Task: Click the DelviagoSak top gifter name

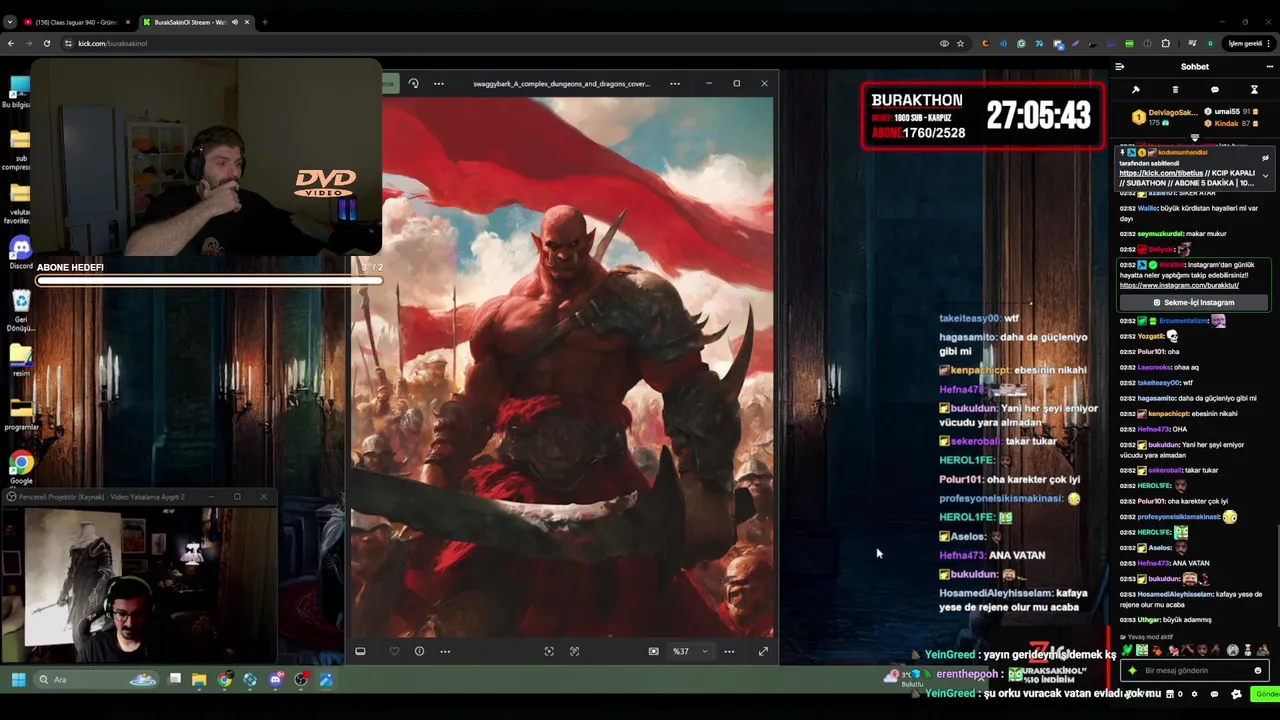Action: [x=1172, y=113]
